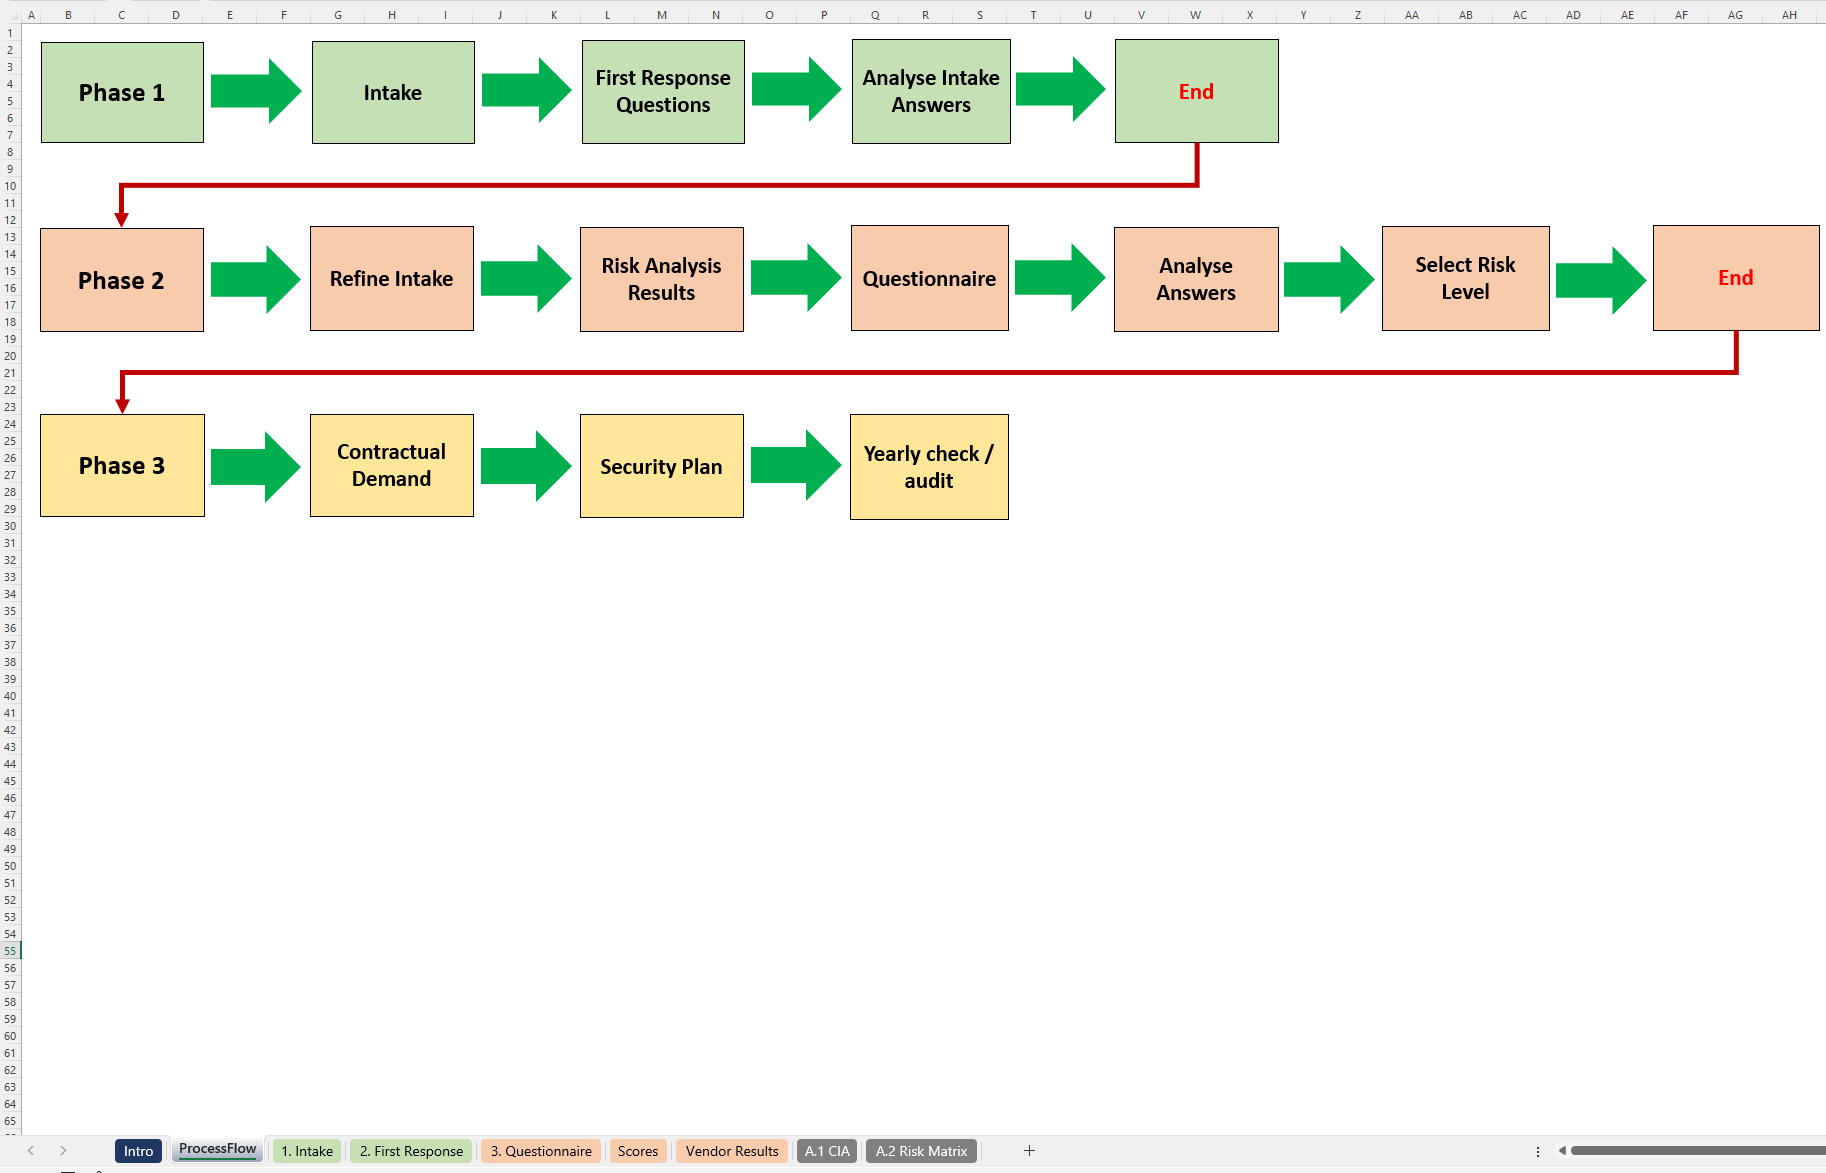This screenshot has height=1173, width=1826.
Task: Select the "End" box in the Phase 2 row
Action: coord(1735,278)
